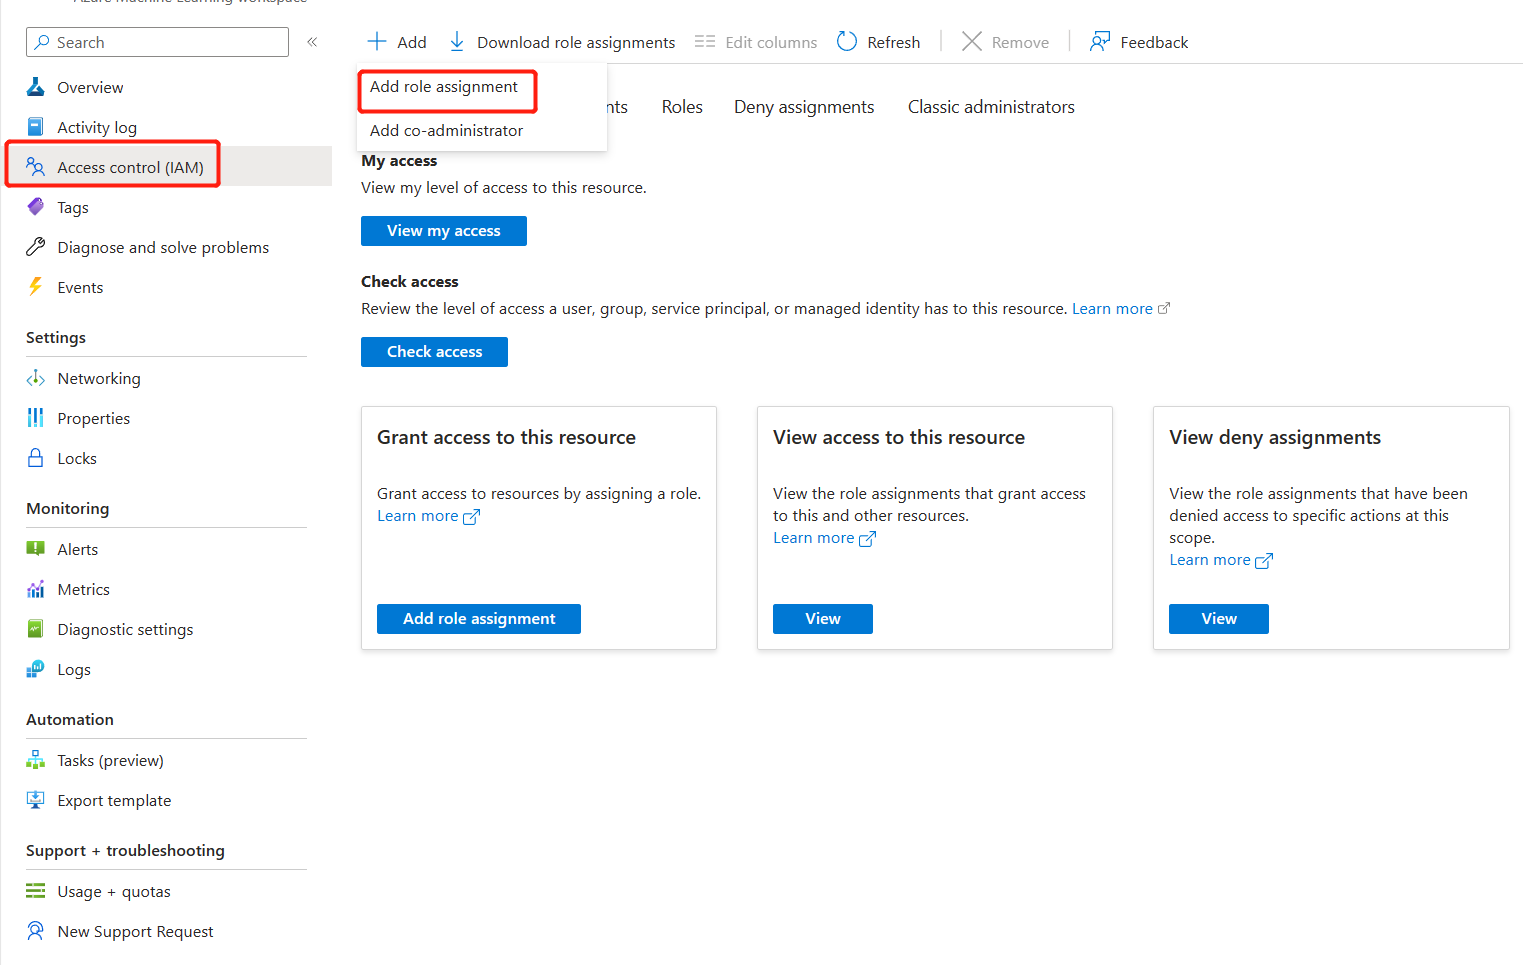Click View under View deny assignments
The width and height of the screenshot is (1523, 965).
1219,619
